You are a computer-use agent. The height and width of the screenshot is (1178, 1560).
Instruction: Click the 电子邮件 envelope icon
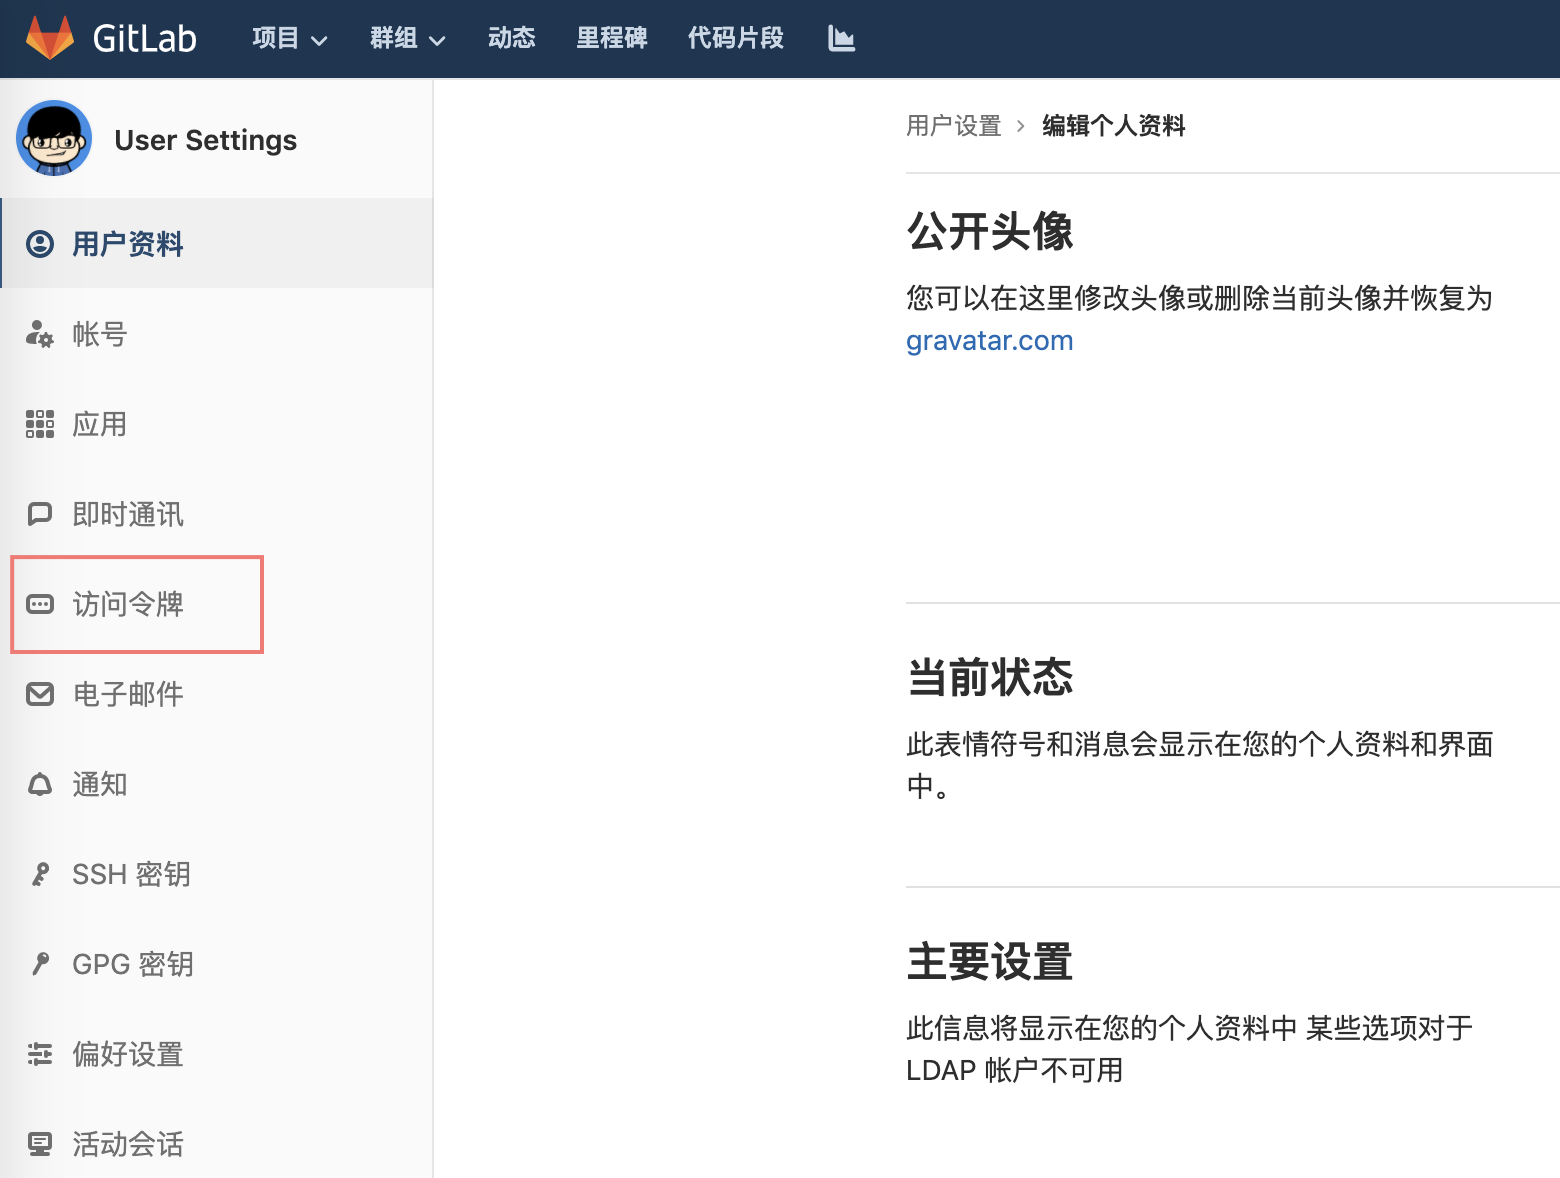39,694
